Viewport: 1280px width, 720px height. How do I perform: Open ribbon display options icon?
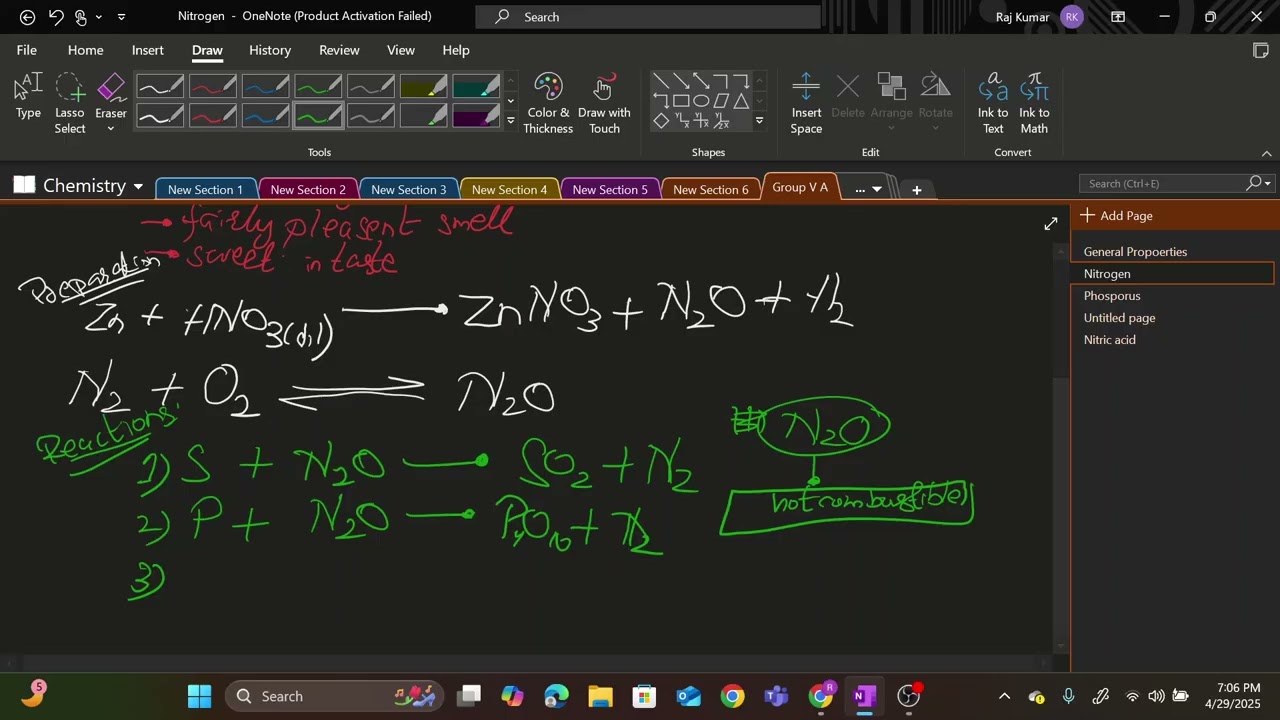(1118, 17)
